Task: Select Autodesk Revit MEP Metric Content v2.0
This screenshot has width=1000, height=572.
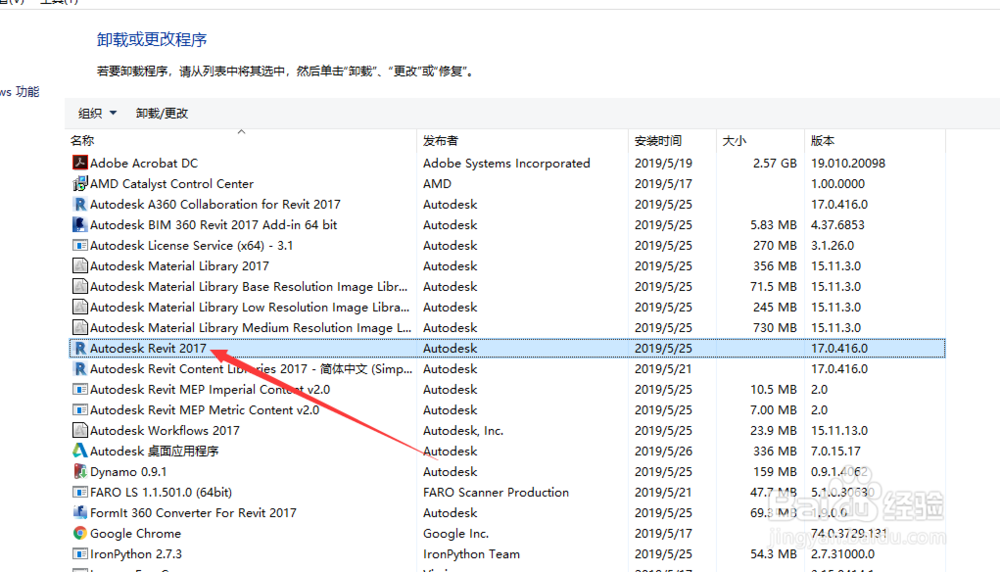Action: [204, 409]
